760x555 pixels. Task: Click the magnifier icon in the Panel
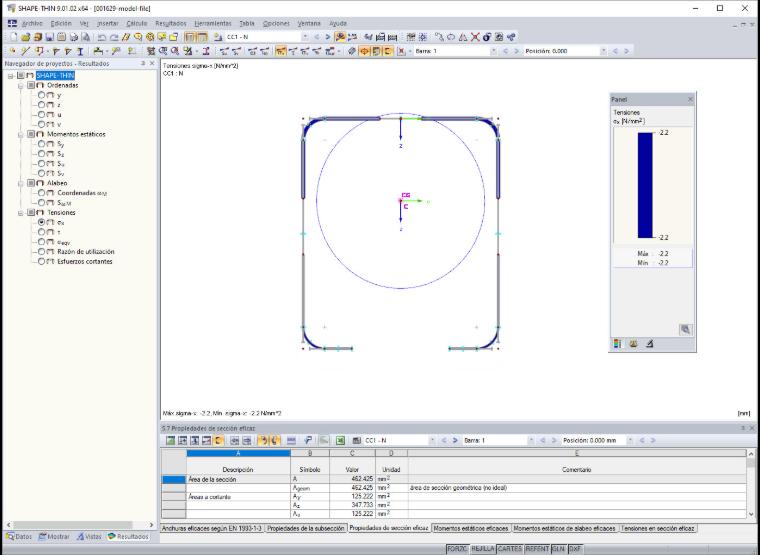coord(685,330)
